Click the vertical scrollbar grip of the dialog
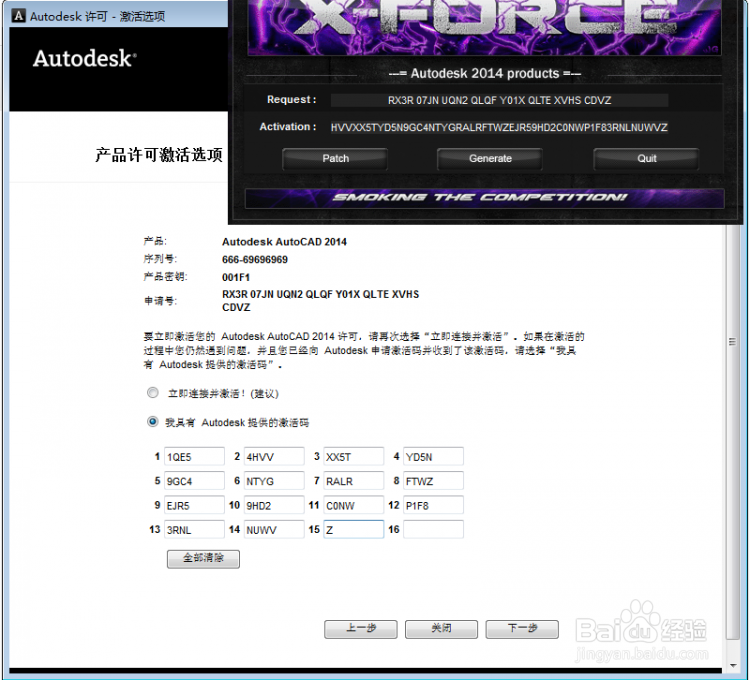The height and width of the screenshot is (680, 750). click(x=732, y=341)
